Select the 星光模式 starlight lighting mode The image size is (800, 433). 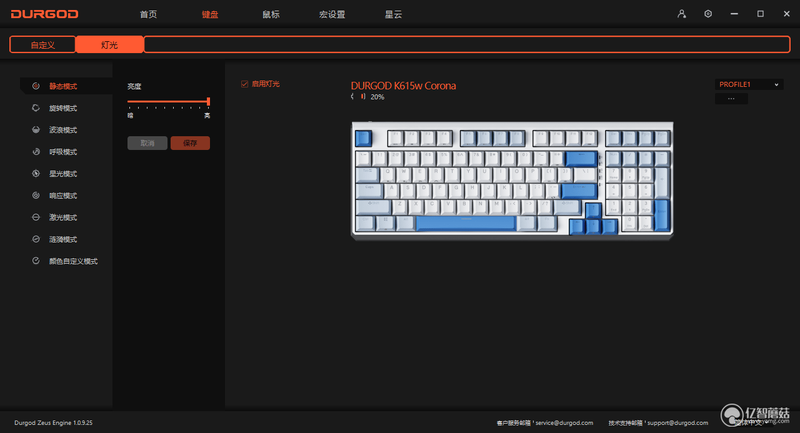coord(63,174)
